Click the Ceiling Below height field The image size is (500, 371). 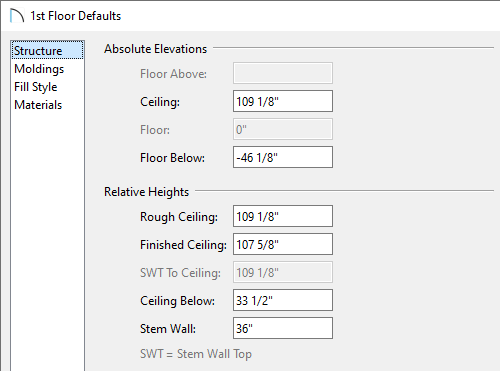(283, 300)
